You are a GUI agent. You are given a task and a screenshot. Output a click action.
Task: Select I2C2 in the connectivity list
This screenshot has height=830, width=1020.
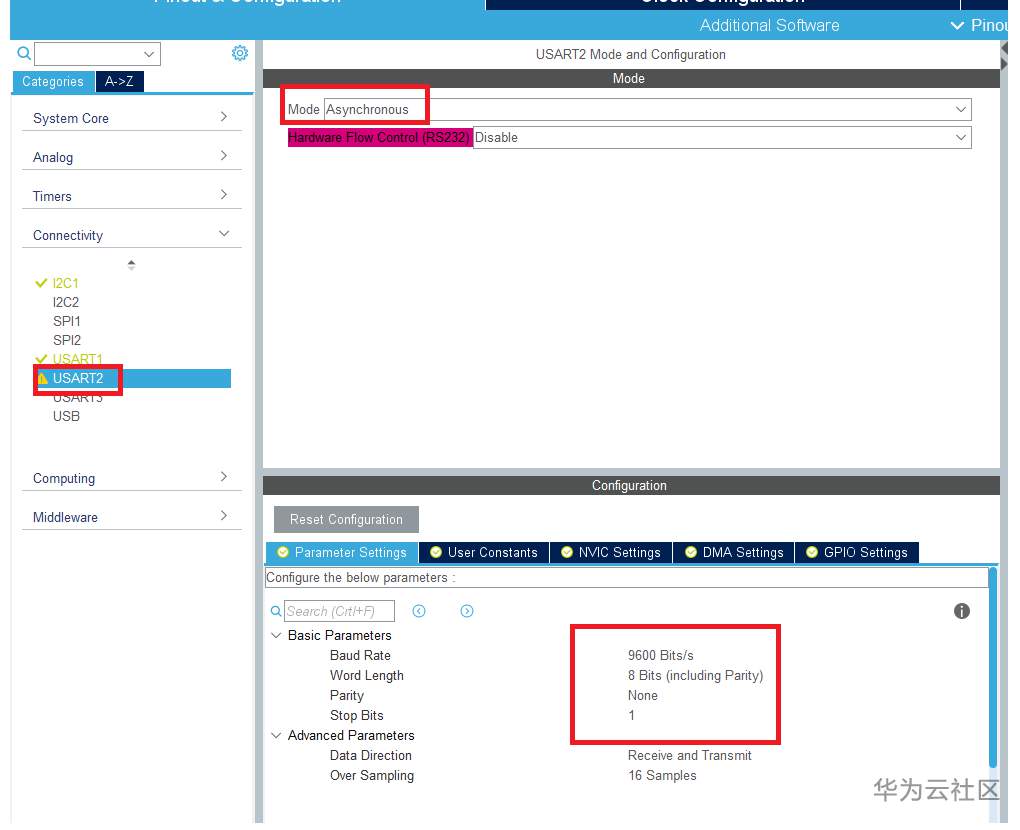(x=66, y=302)
